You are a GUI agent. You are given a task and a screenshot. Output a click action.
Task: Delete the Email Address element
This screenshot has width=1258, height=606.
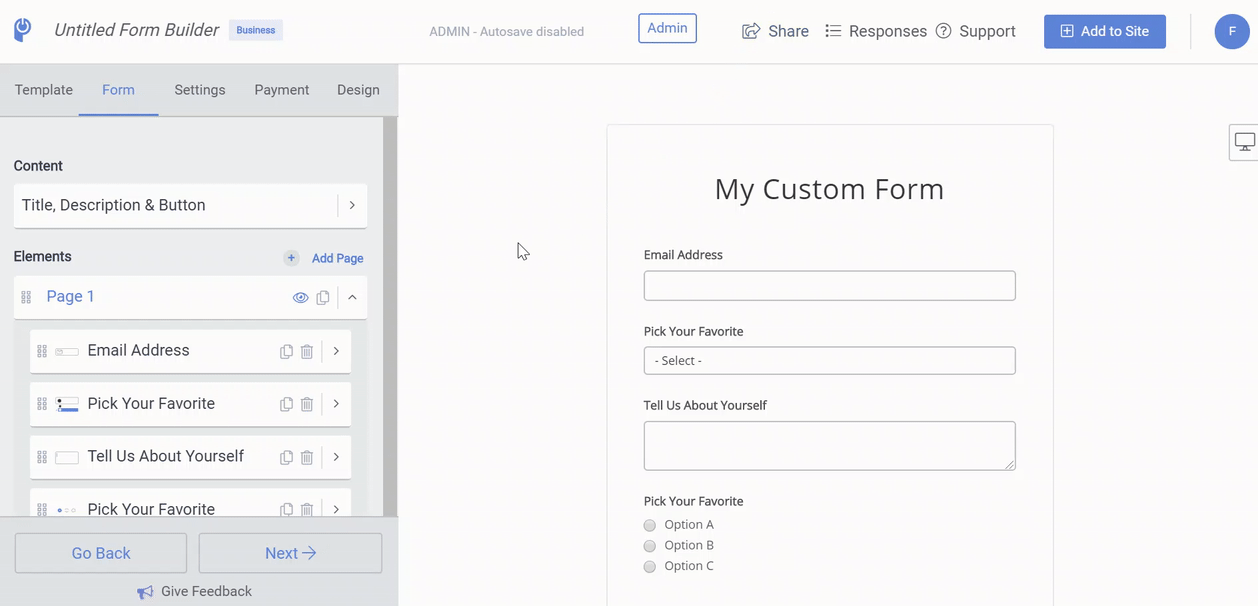point(307,351)
